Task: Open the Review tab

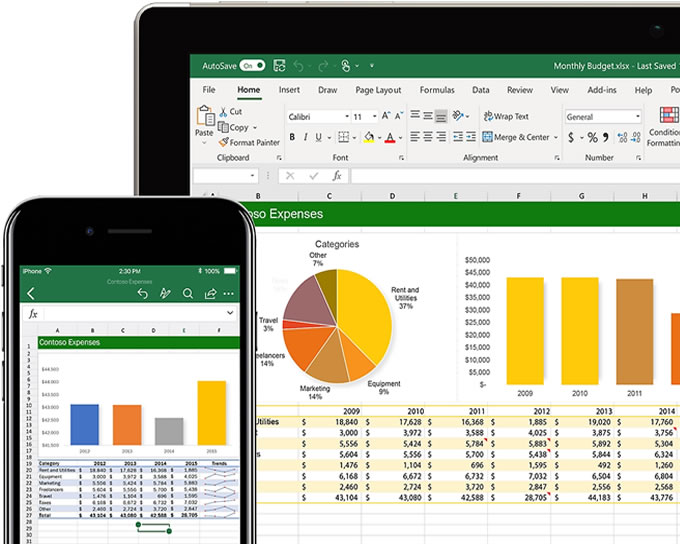Action: point(520,90)
